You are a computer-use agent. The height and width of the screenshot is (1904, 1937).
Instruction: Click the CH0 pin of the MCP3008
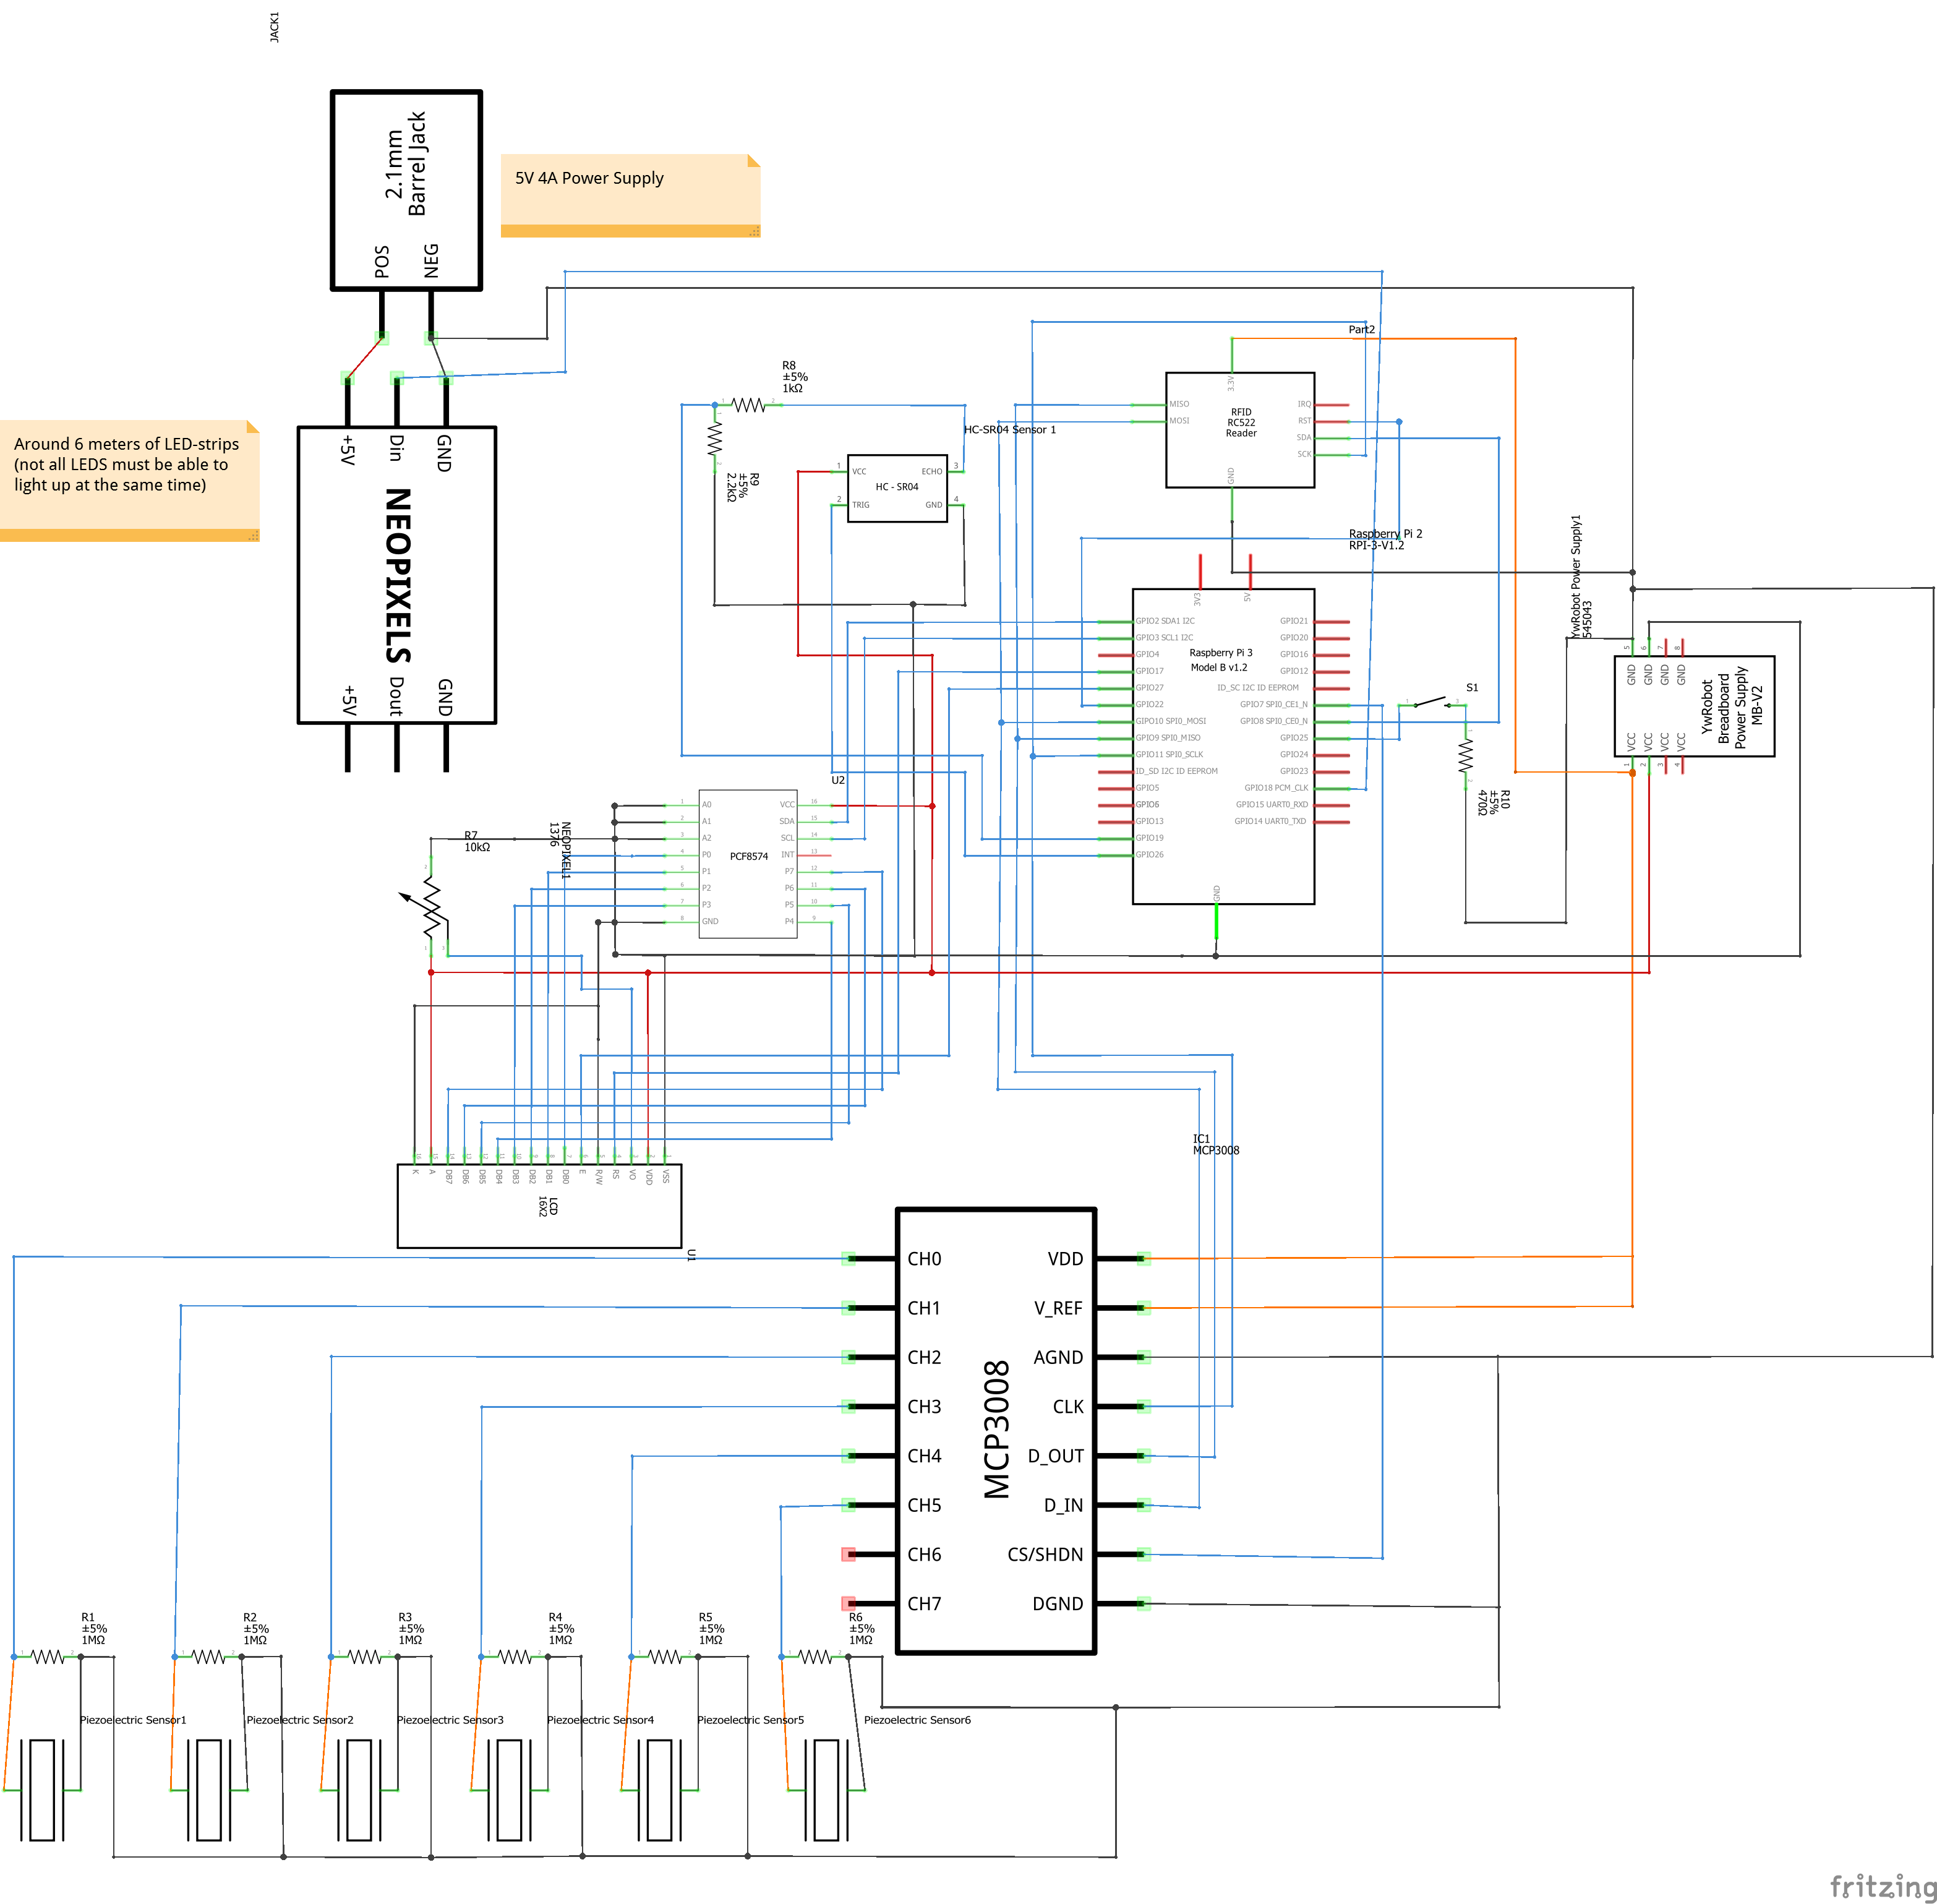[x=849, y=1259]
